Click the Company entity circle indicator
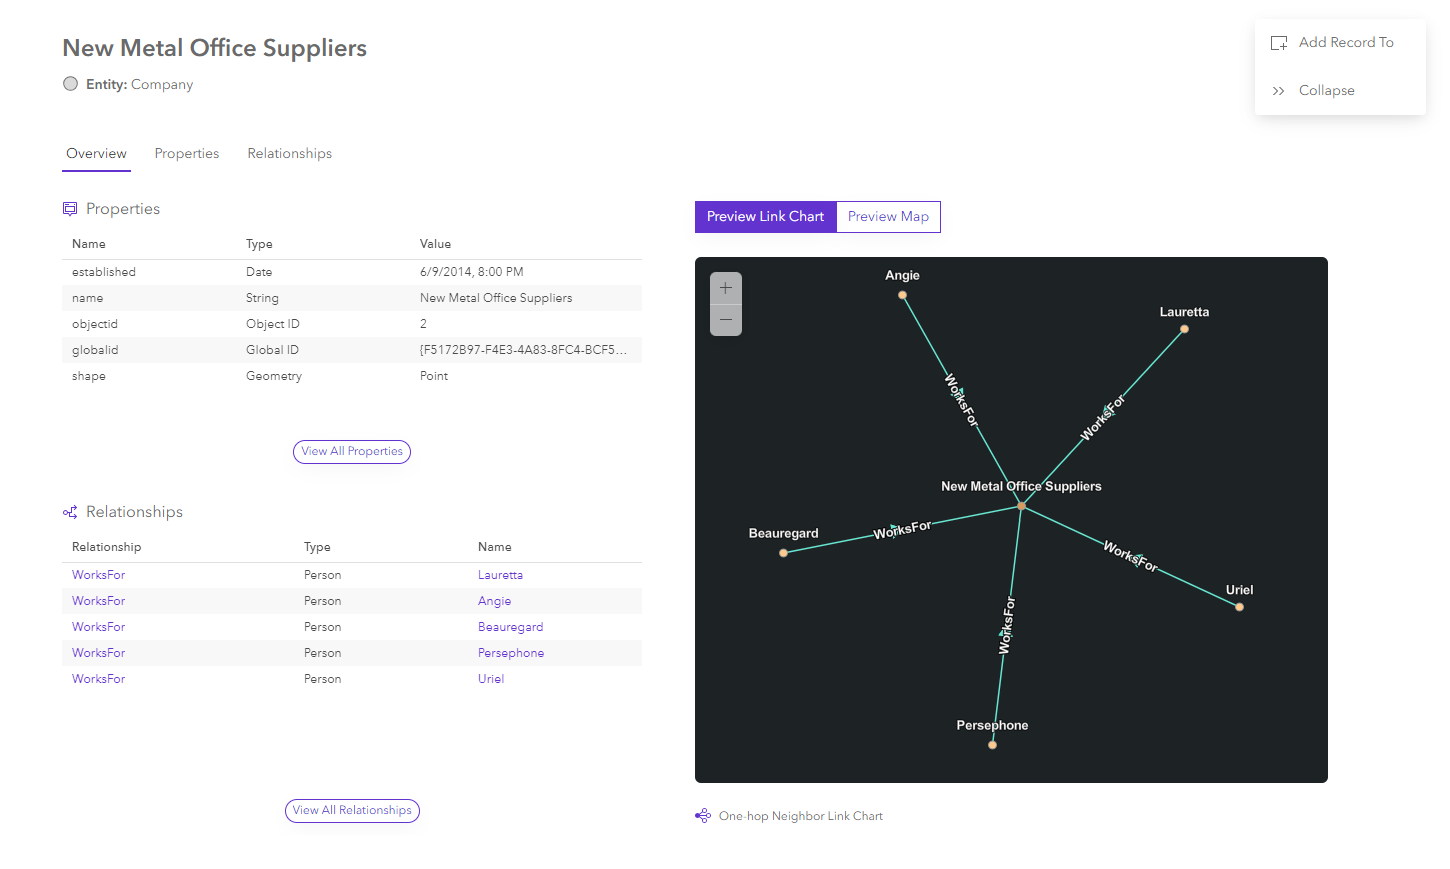The image size is (1450, 869). (x=70, y=83)
